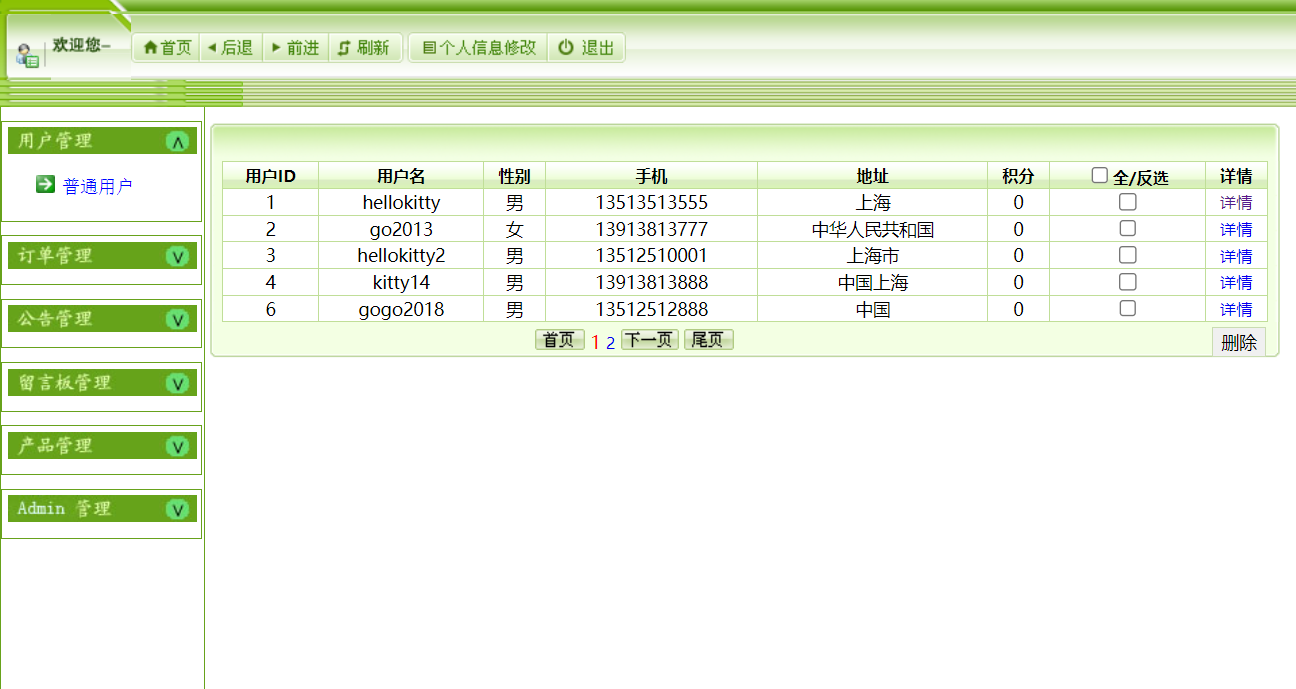Collapse the 用户管理 panel arrow
The width and height of the screenshot is (1296, 689).
coord(178,141)
